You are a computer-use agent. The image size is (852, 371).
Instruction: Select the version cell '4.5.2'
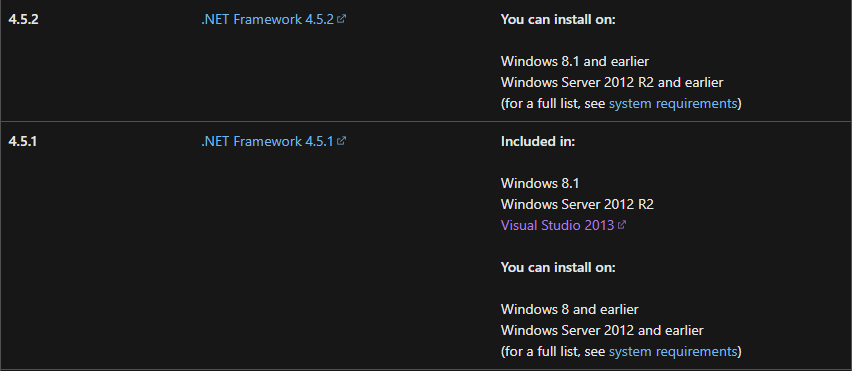[x=23, y=20]
